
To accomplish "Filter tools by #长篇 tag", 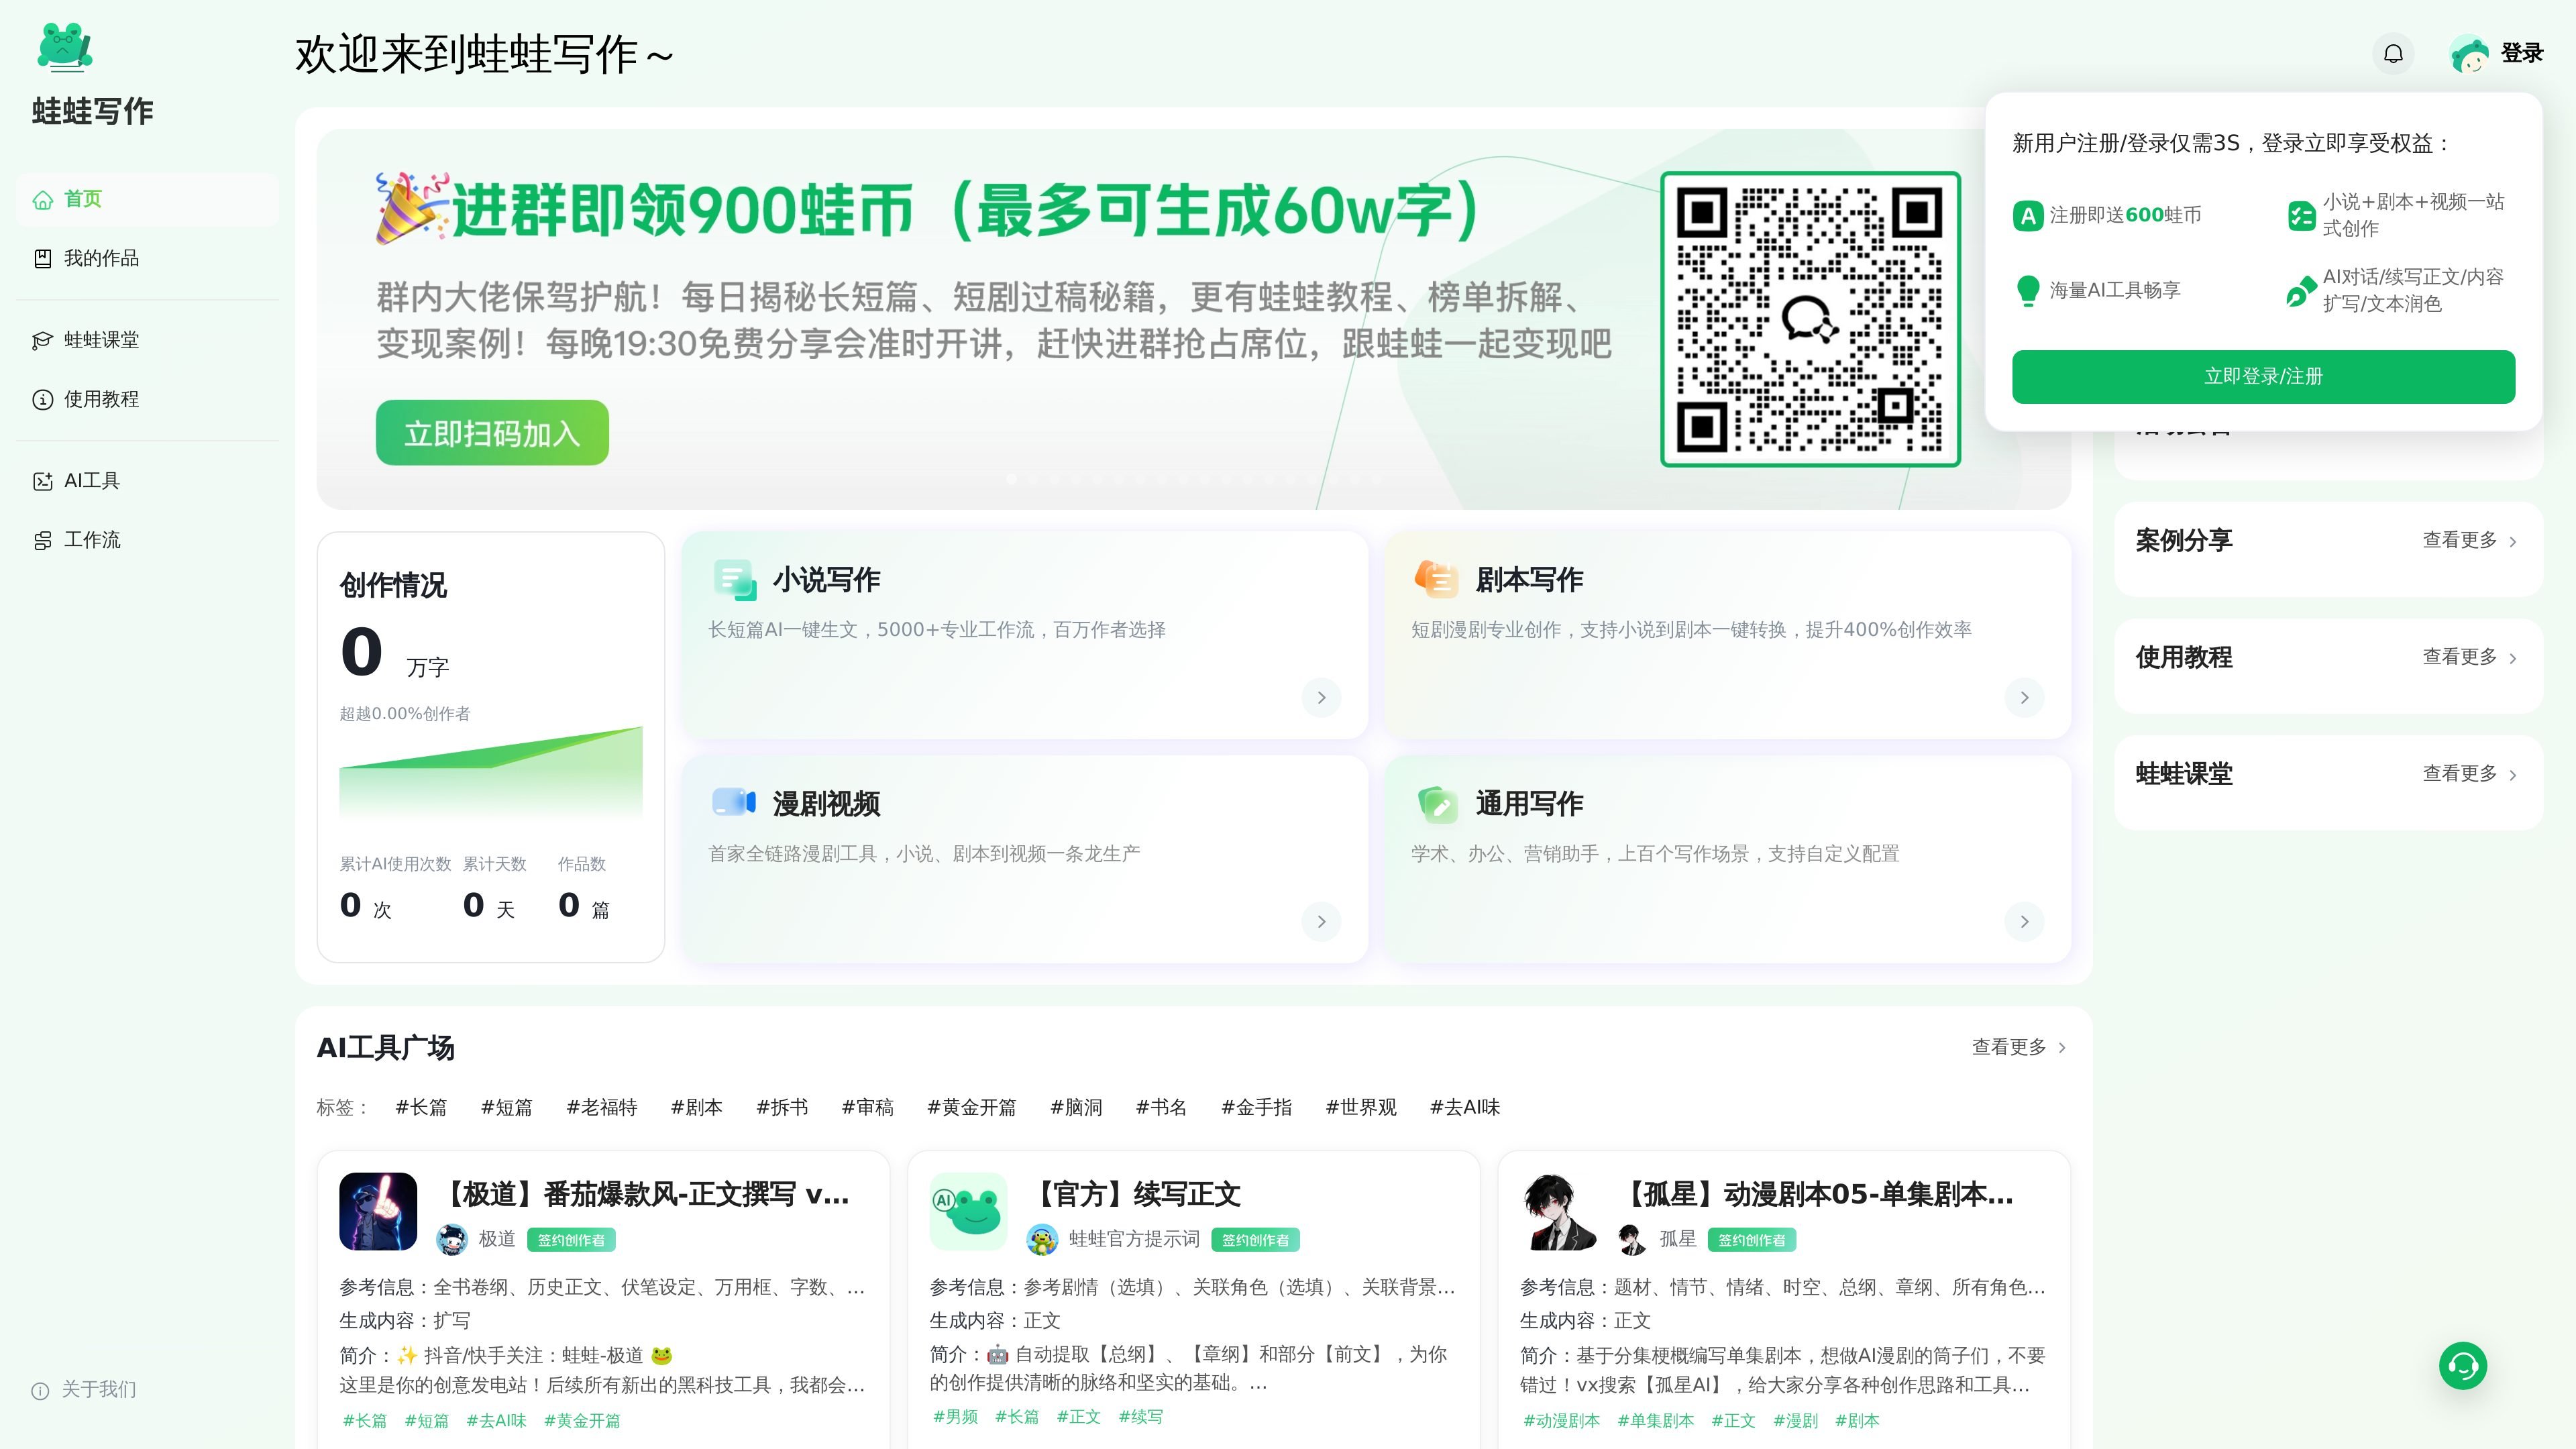I will point(421,1108).
